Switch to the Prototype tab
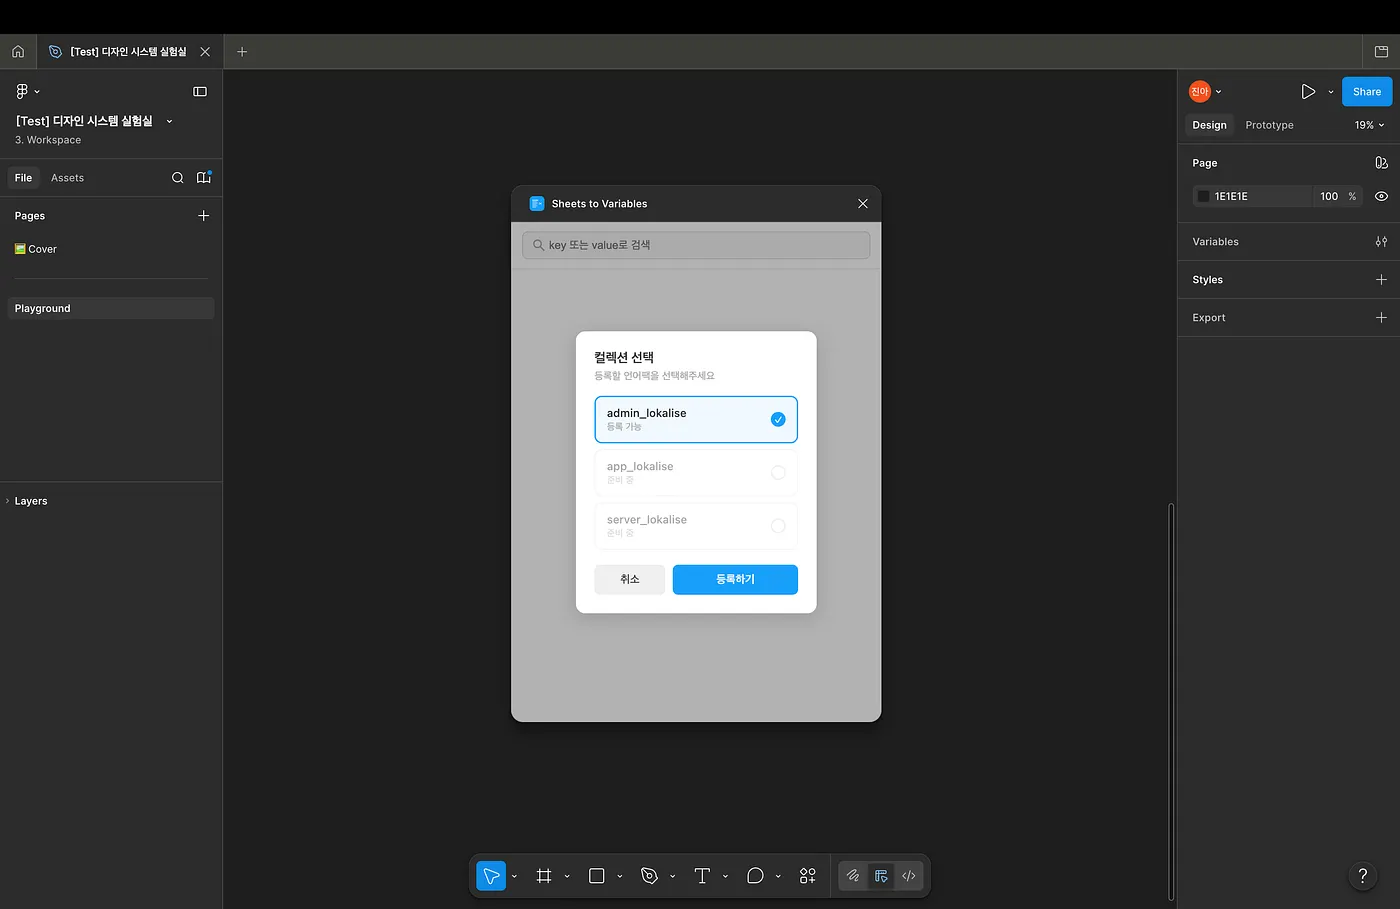 point(1269,125)
